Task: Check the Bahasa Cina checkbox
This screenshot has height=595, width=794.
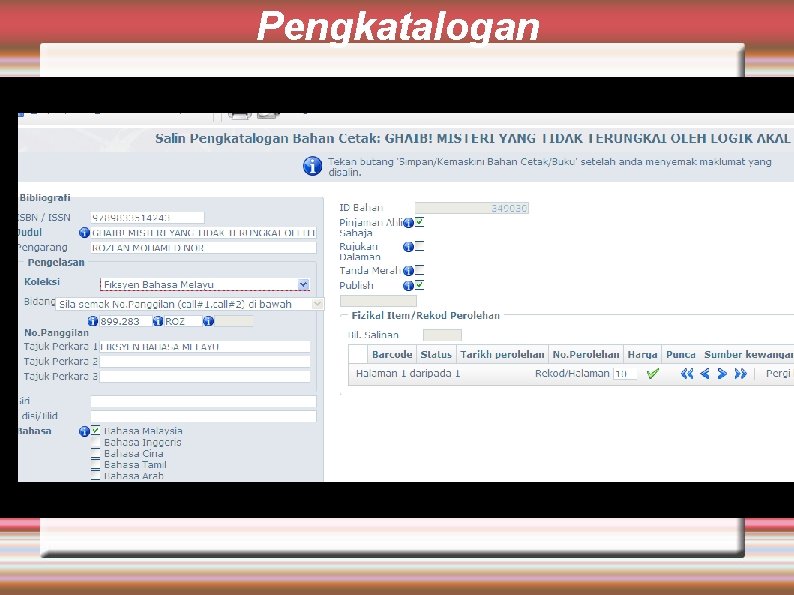Action: 95,453
